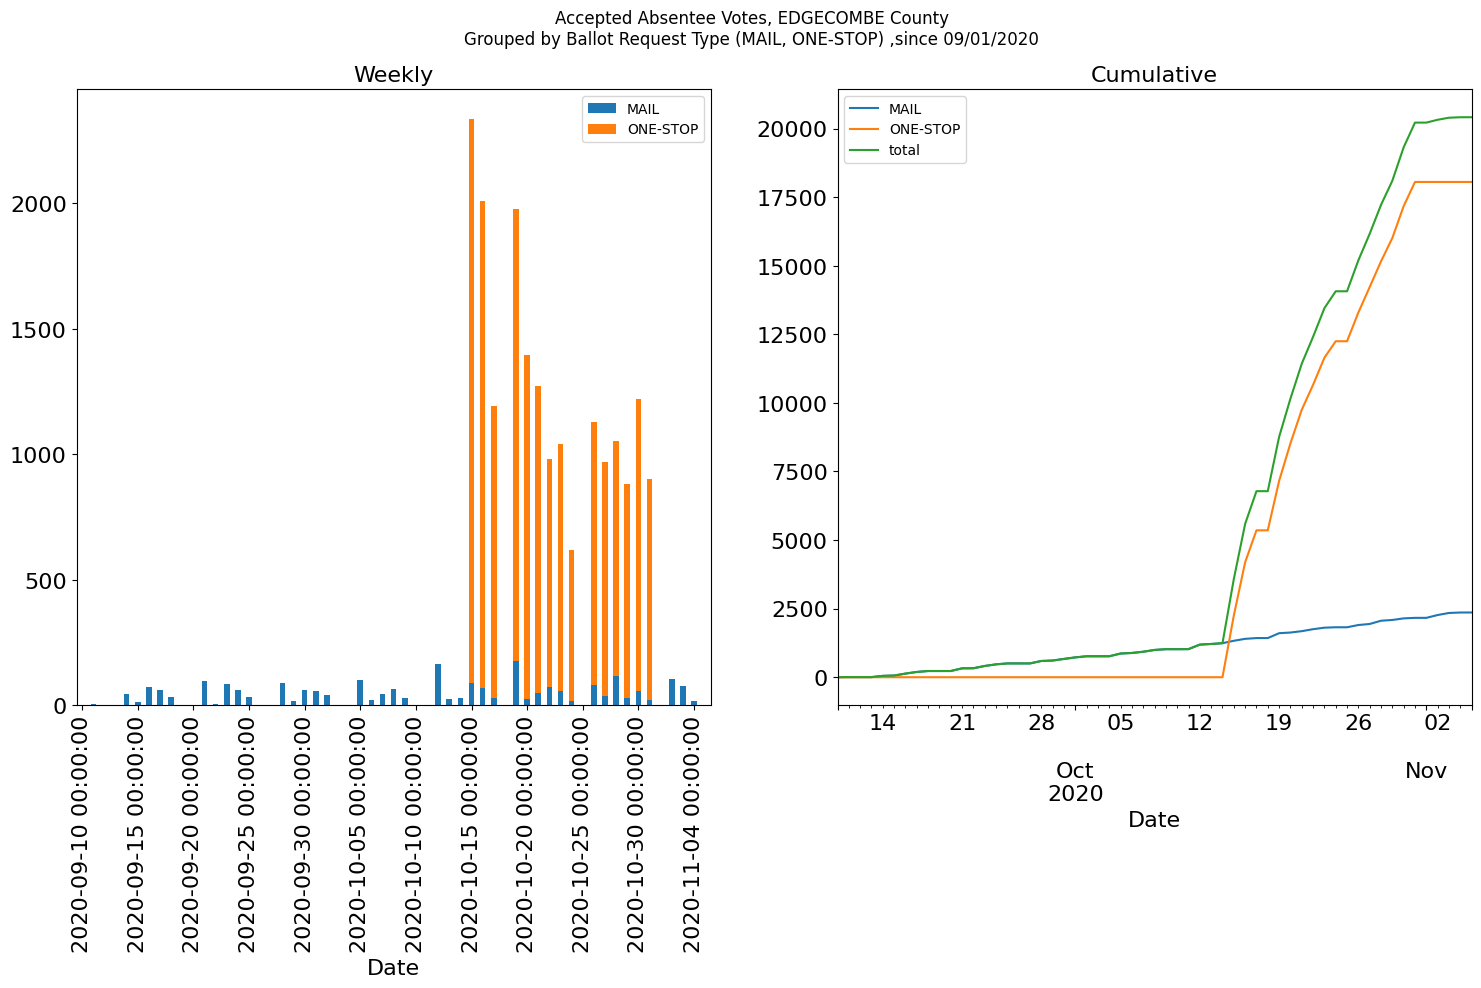Click the x-axis date label '2020-09-30 00:00:00'
Viewport: 1481px width, 988px height.
[x=304, y=833]
